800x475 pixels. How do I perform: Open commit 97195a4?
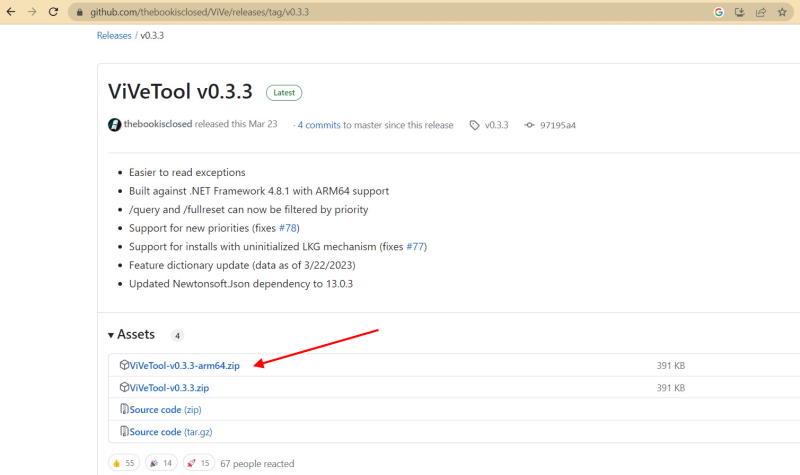point(557,125)
